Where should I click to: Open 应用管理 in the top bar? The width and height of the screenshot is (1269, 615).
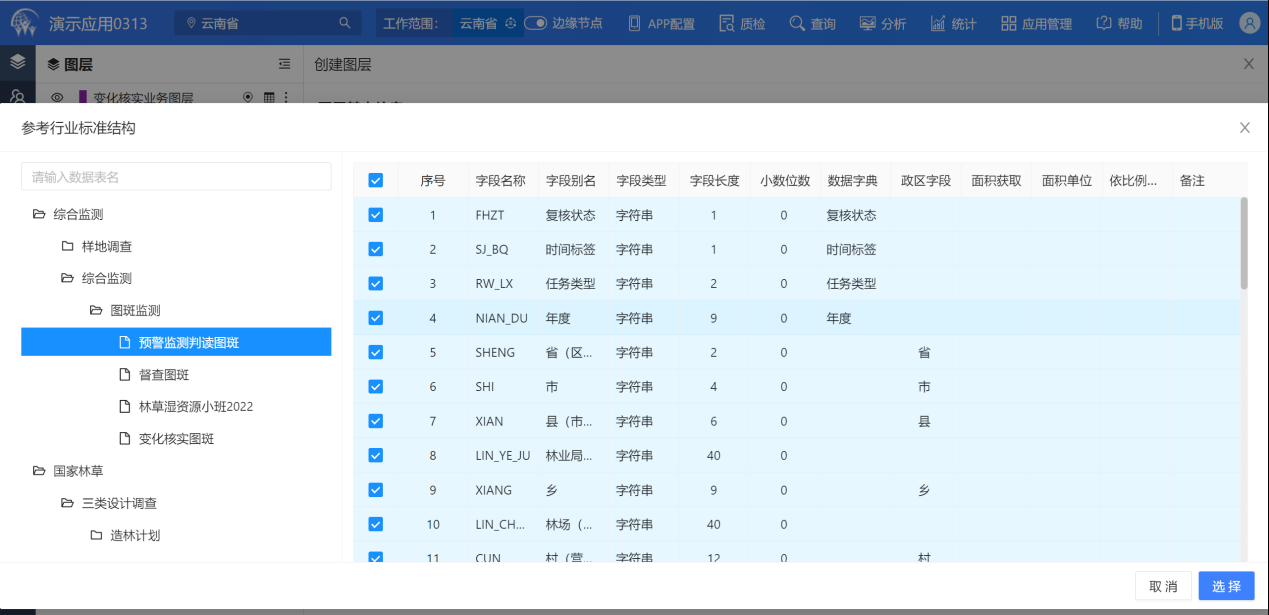(1036, 23)
